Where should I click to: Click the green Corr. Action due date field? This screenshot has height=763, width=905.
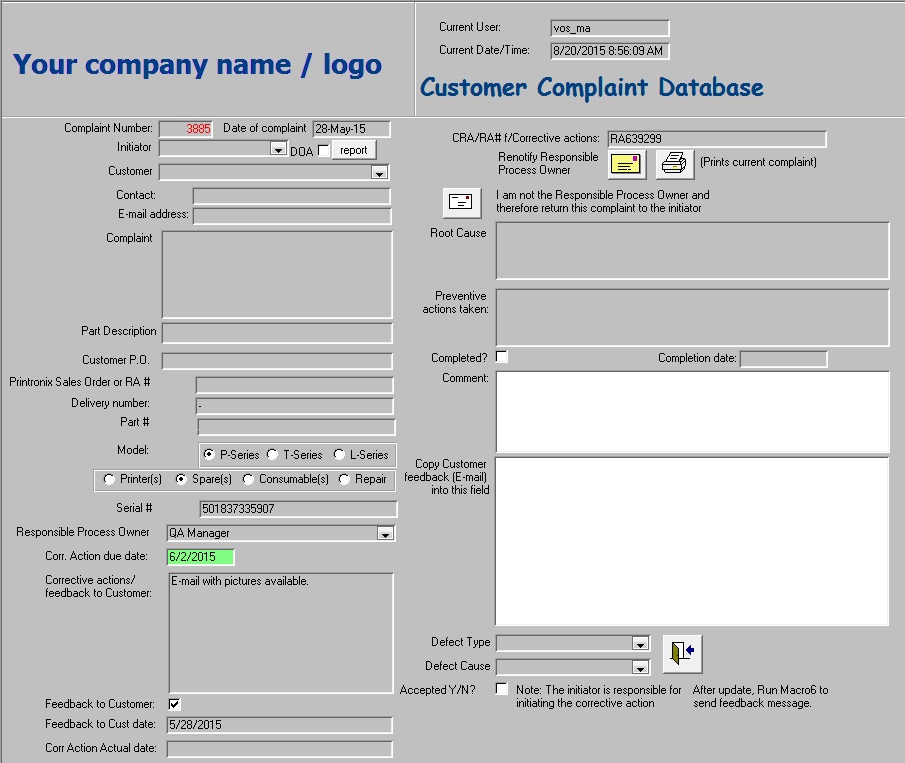point(201,557)
